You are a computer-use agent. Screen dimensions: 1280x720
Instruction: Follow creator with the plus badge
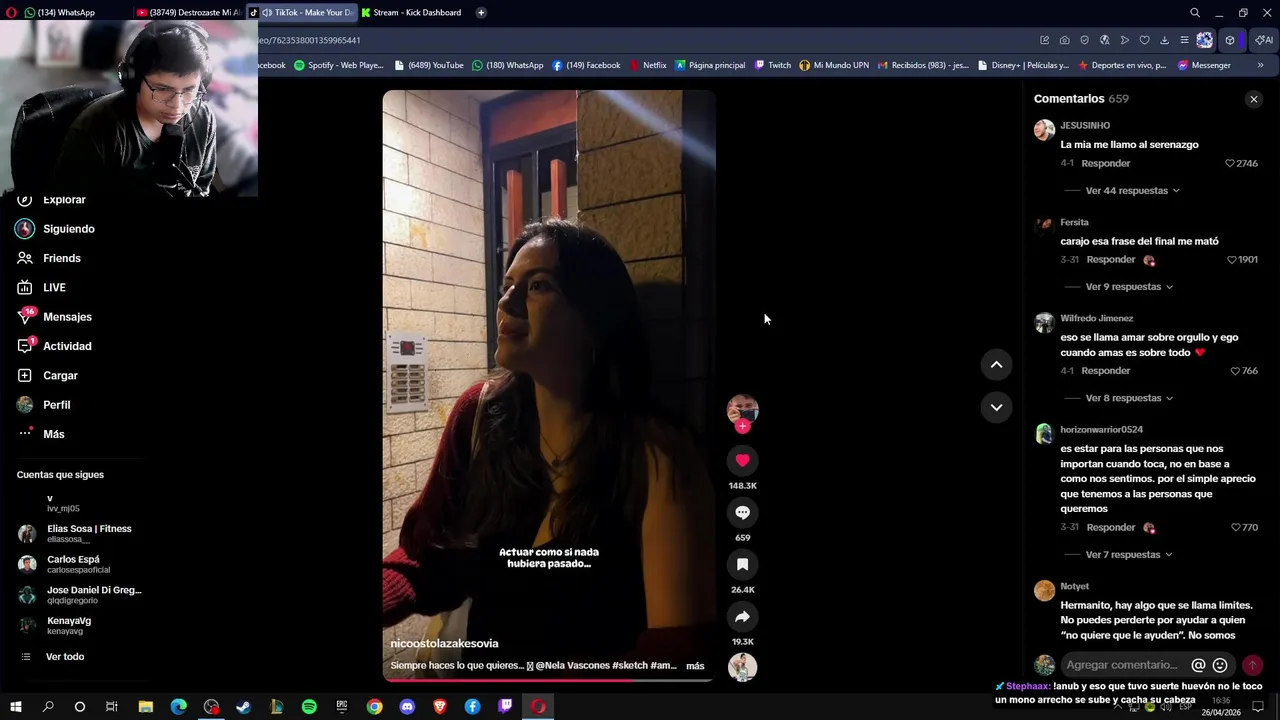pyautogui.click(x=742, y=426)
